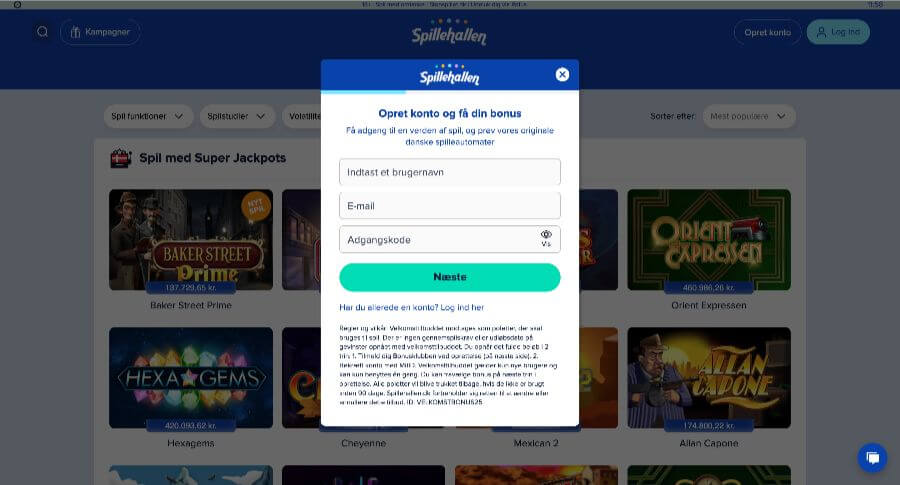The height and width of the screenshot is (485, 900).
Task: Open the Mest populære sort dropdown
Action: (748, 117)
